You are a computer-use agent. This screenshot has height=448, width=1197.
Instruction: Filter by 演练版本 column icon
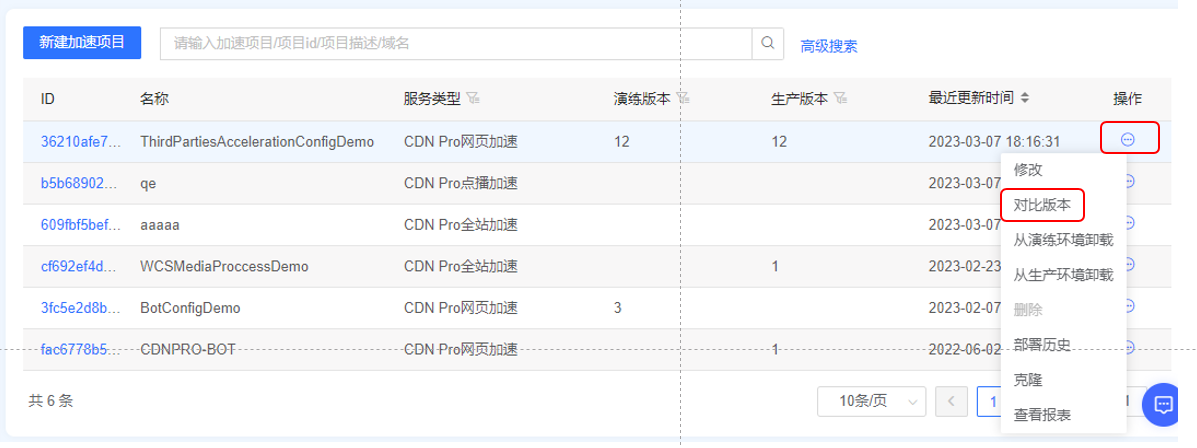click(x=683, y=98)
